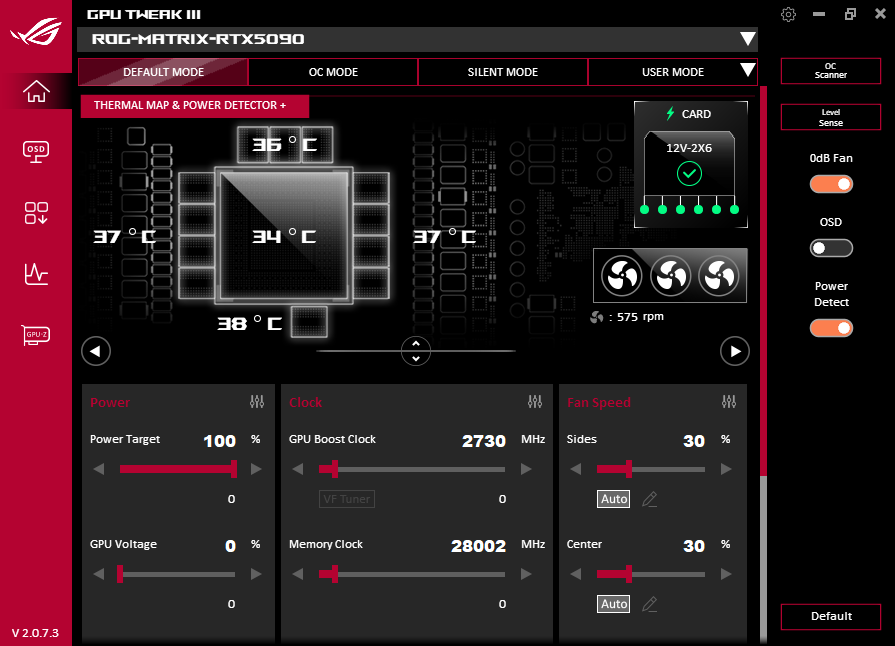
Task: Open the Home page in sidebar
Action: click(x=36, y=91)
